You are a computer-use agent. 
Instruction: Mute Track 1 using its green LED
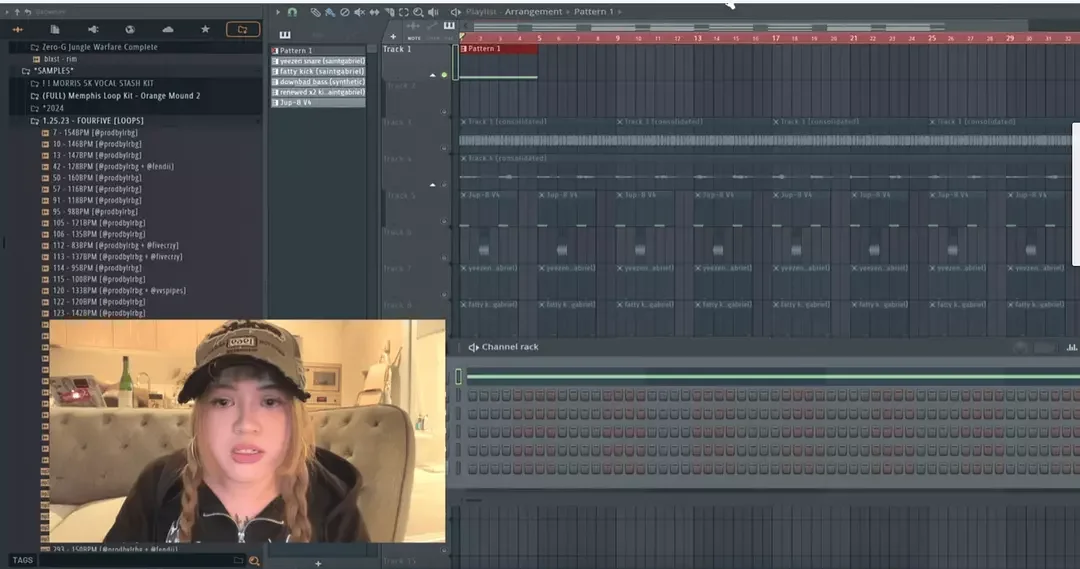pos(444,75)
